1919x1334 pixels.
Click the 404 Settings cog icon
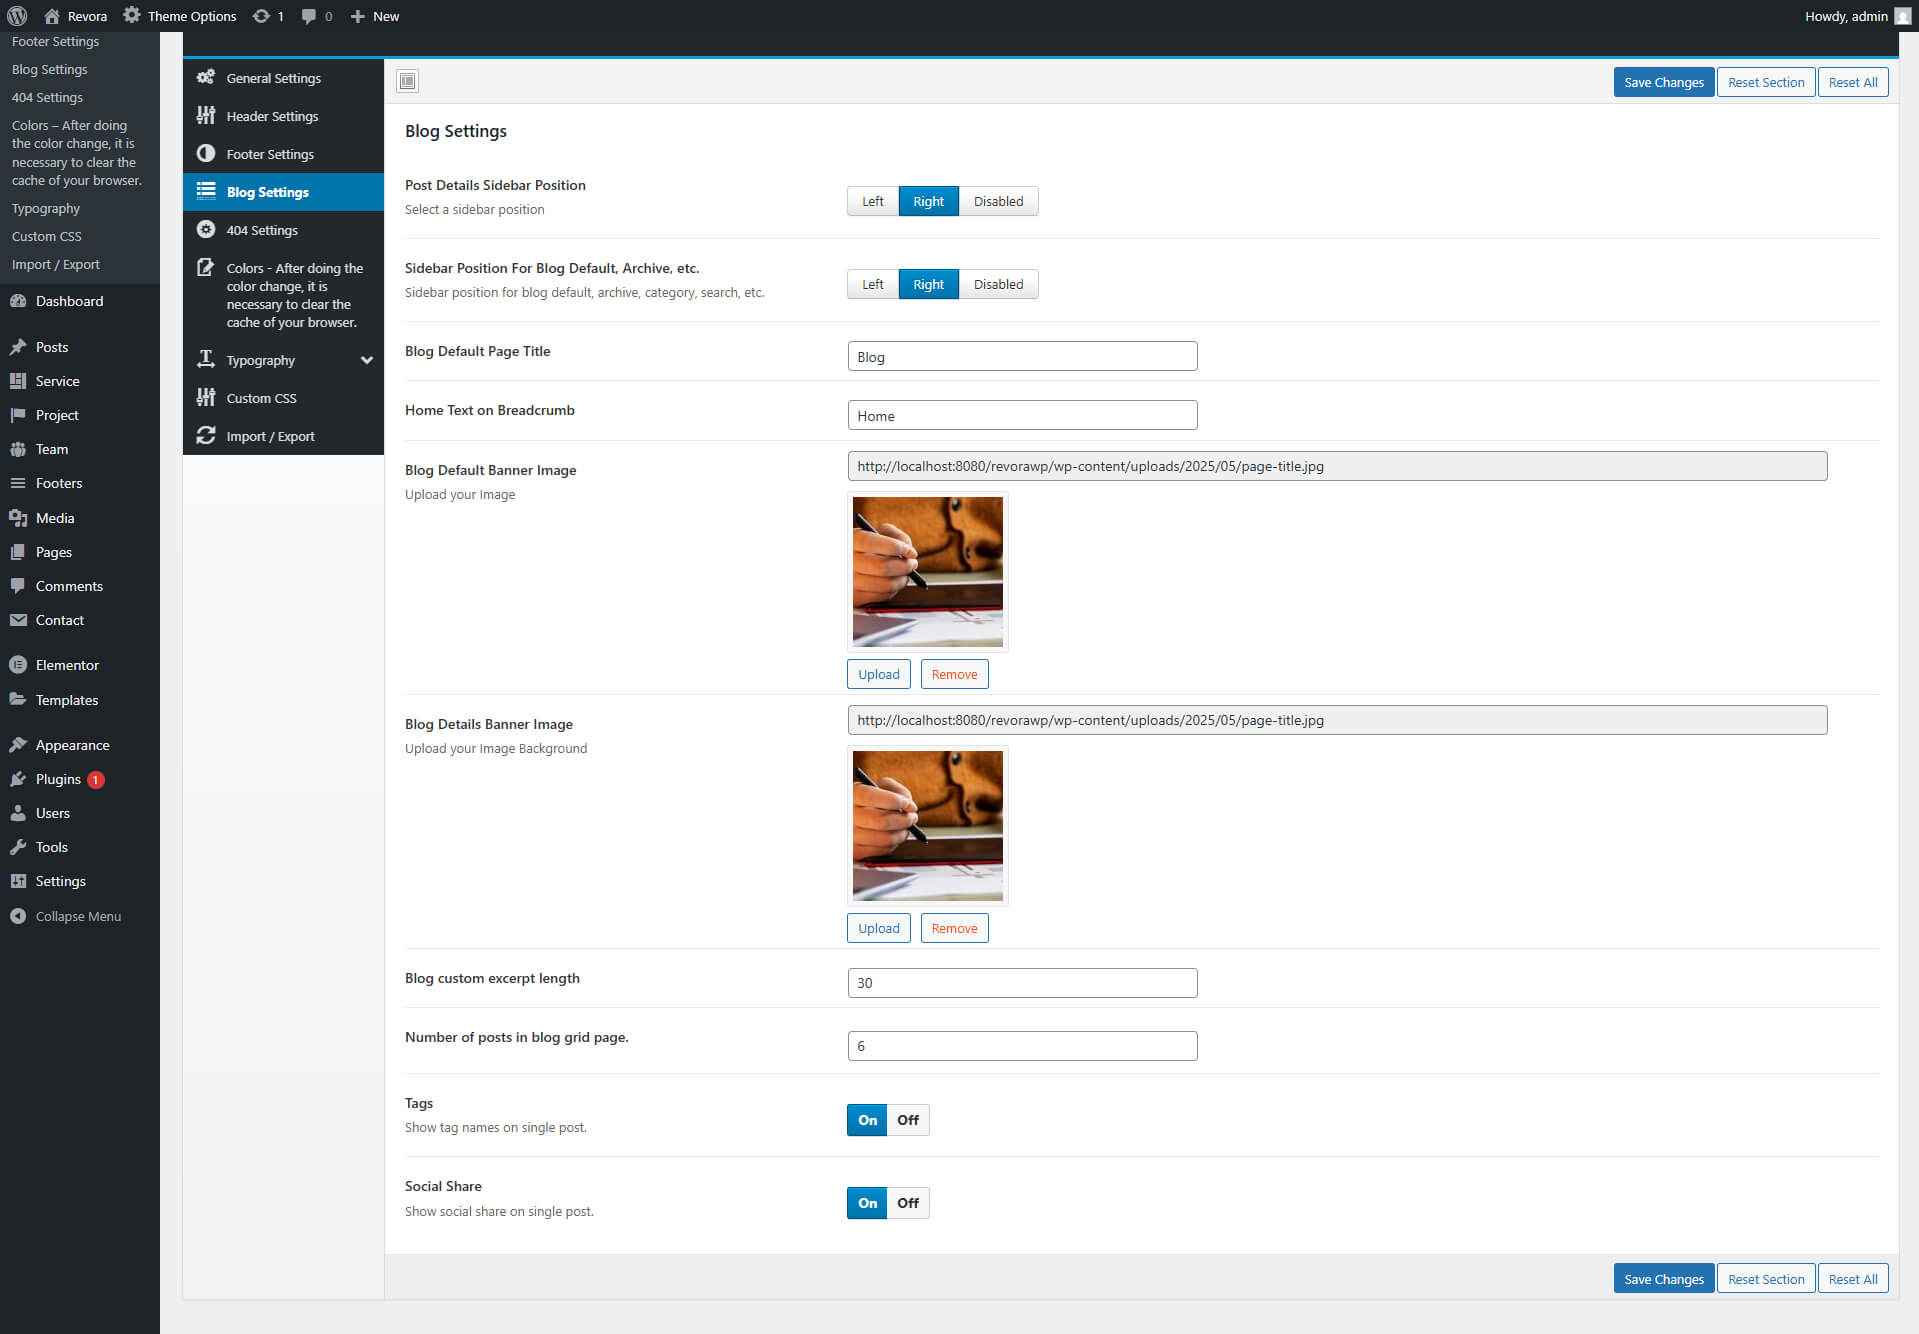click(x=206, y=230)
